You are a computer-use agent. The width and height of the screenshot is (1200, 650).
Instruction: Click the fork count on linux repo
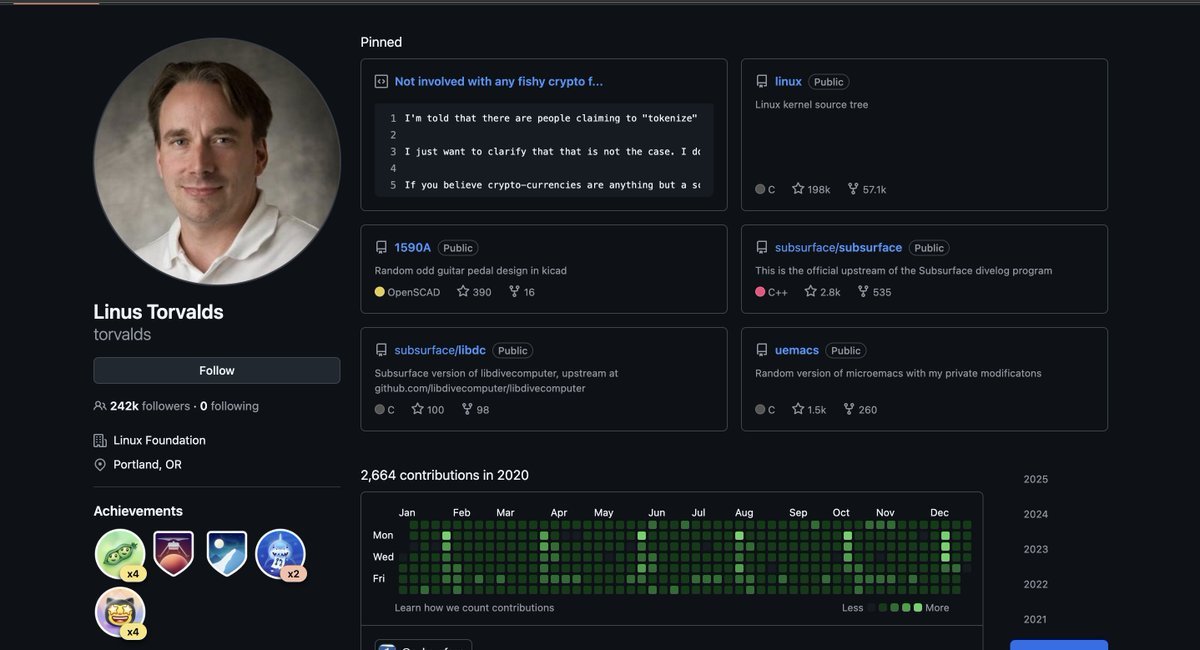click(866, 189)
